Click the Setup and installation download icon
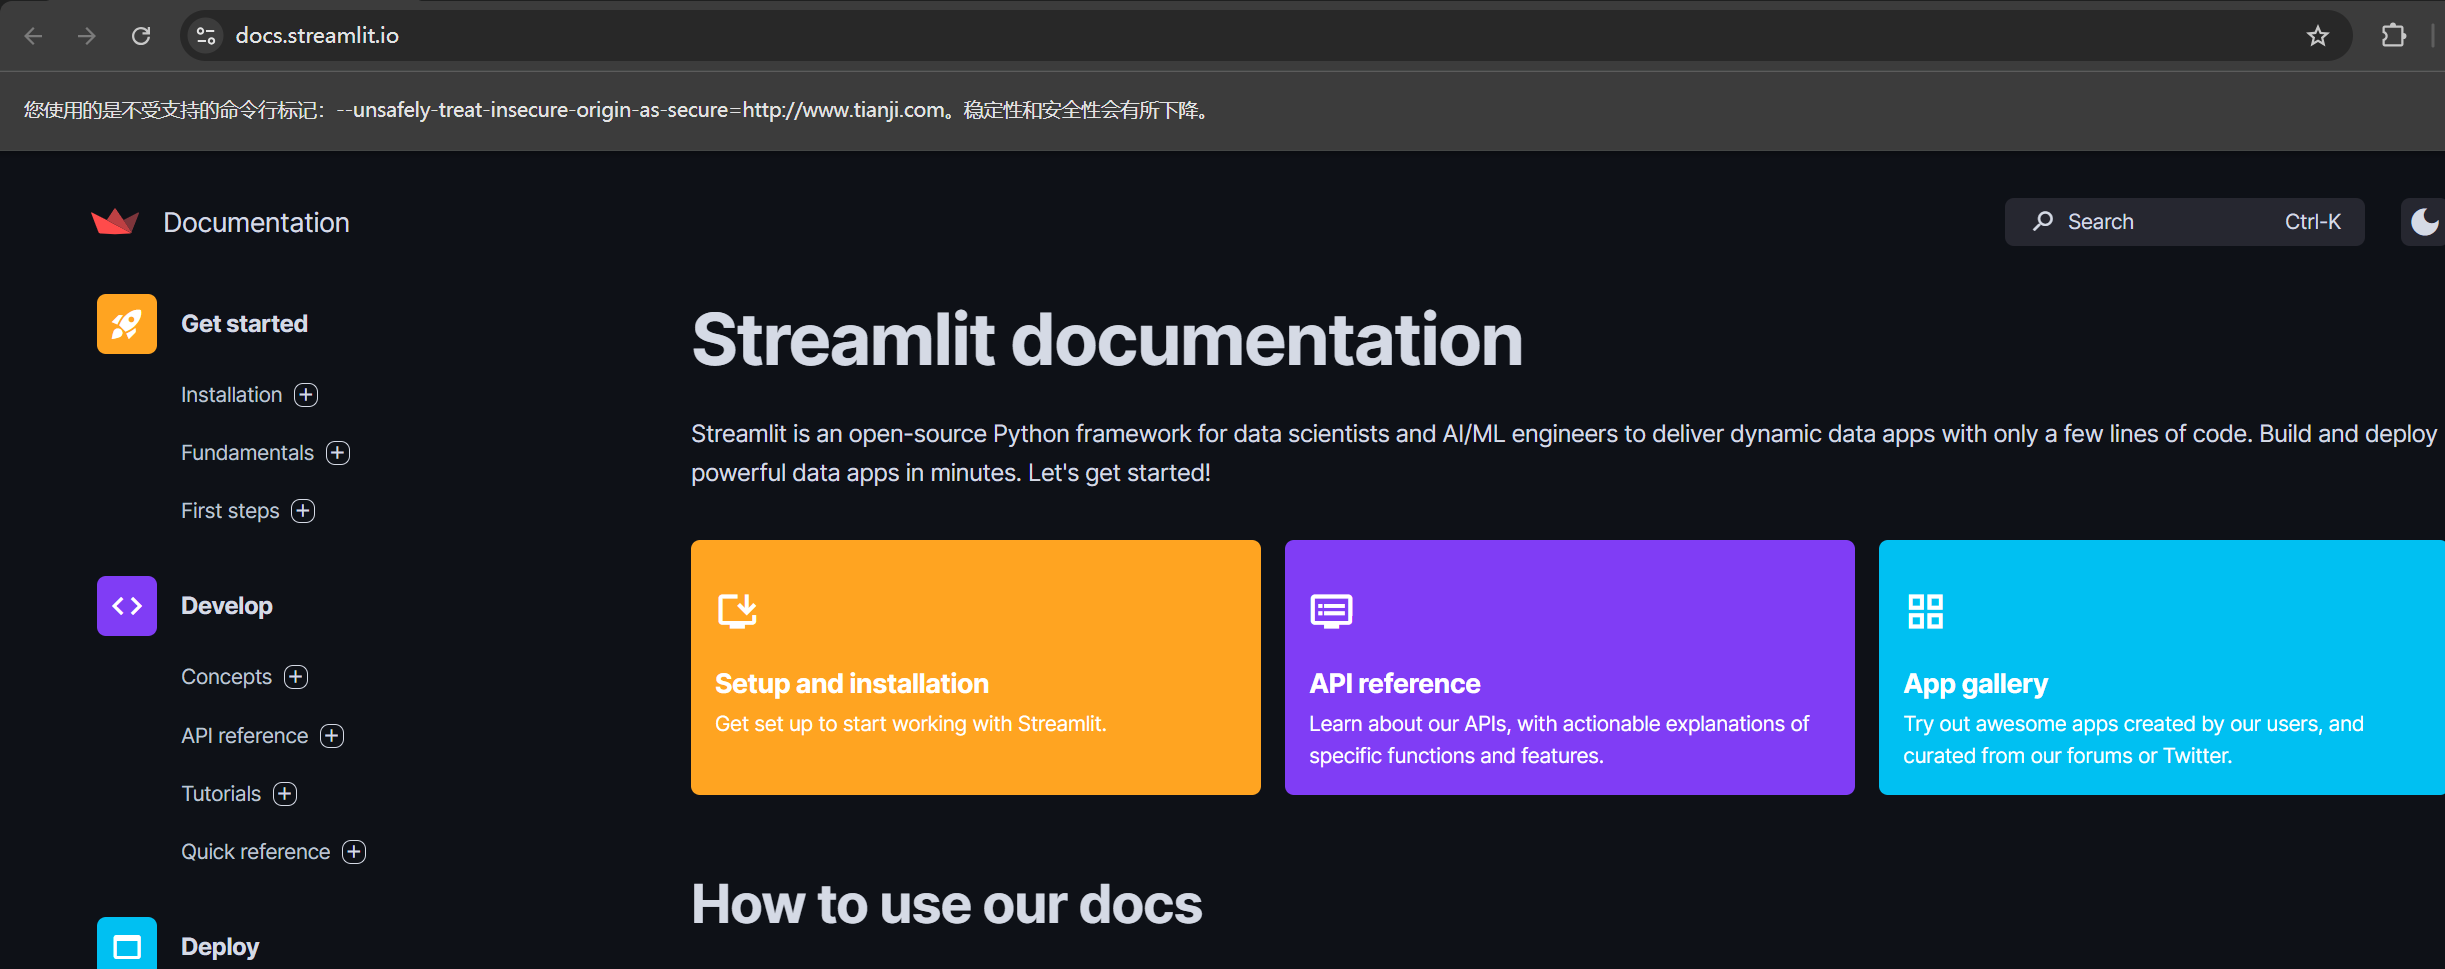Image resolution: width=2445 pixels, height=969 pixels. pos(737,610)
